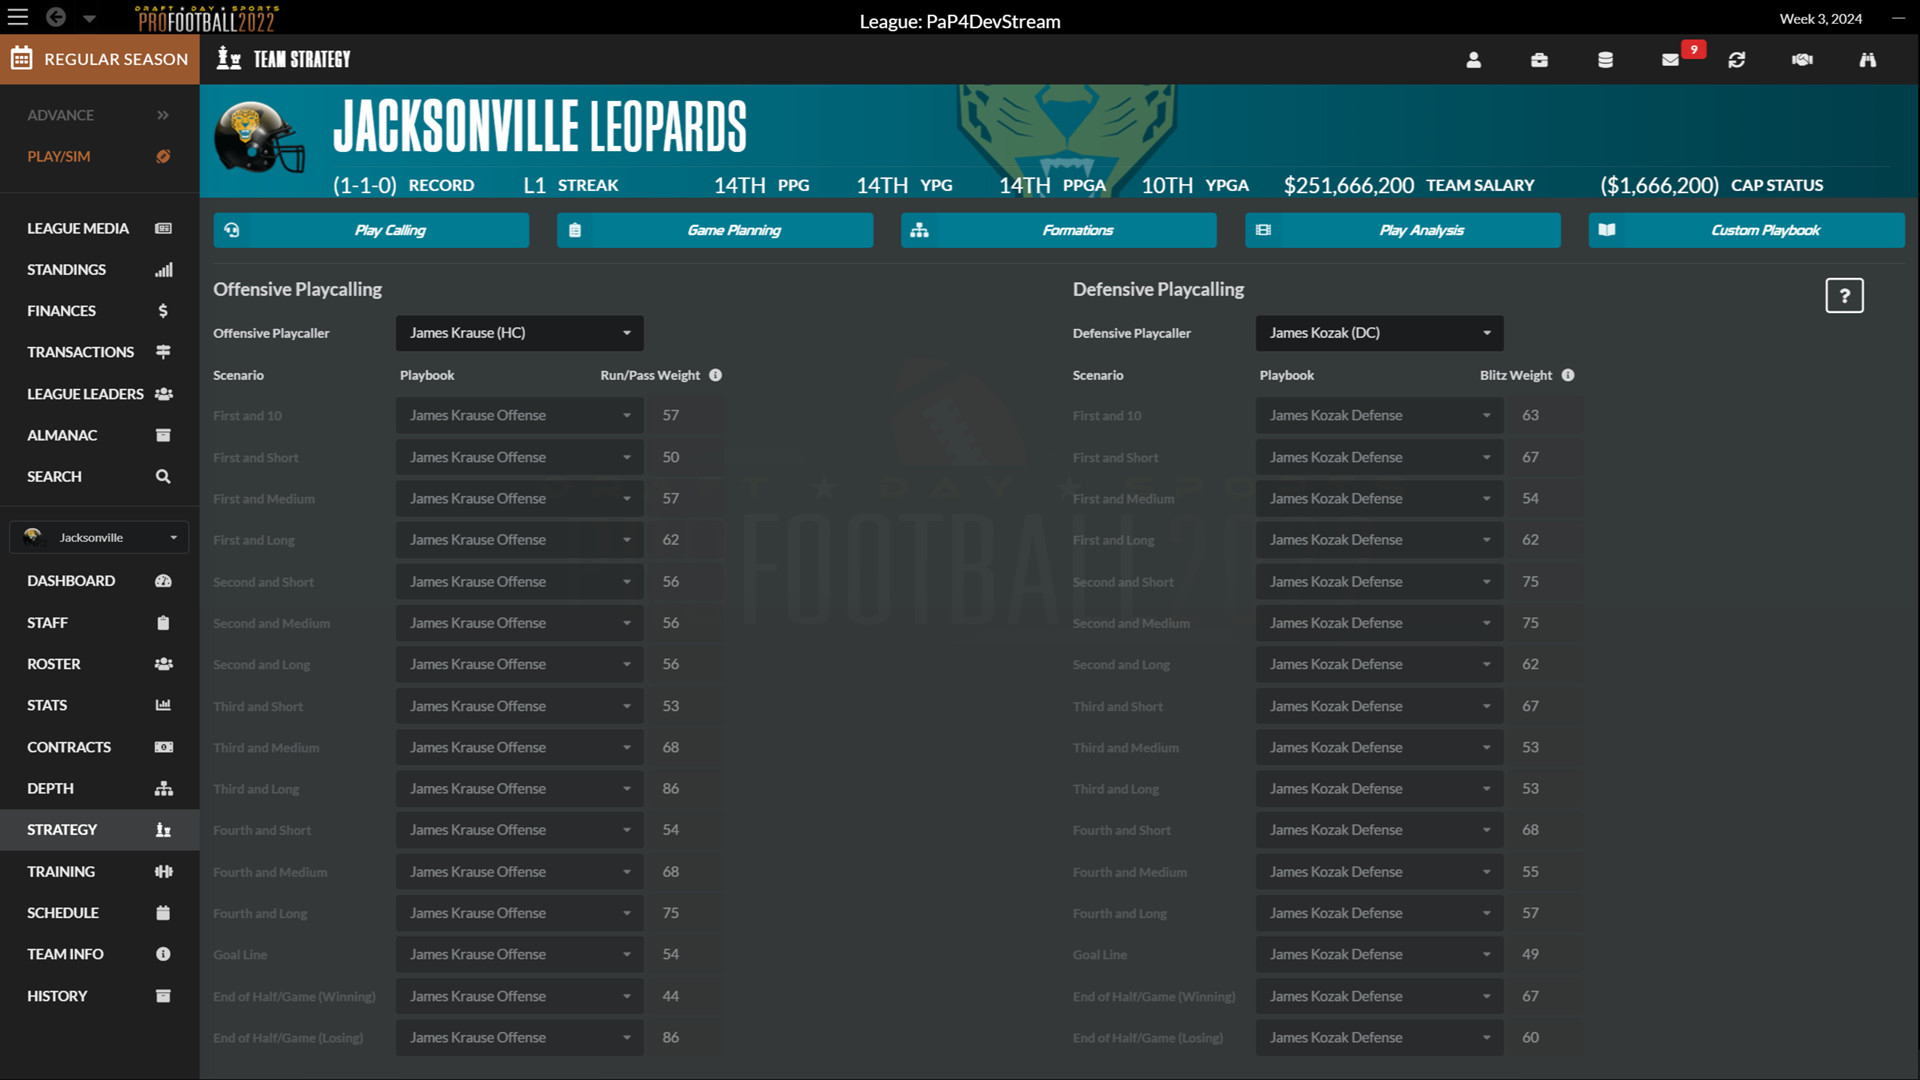Viewport: 1920px width, 1080px height.
Task: Edit the Run/Pass weight for Third and Long
Action: click(685, 788)
